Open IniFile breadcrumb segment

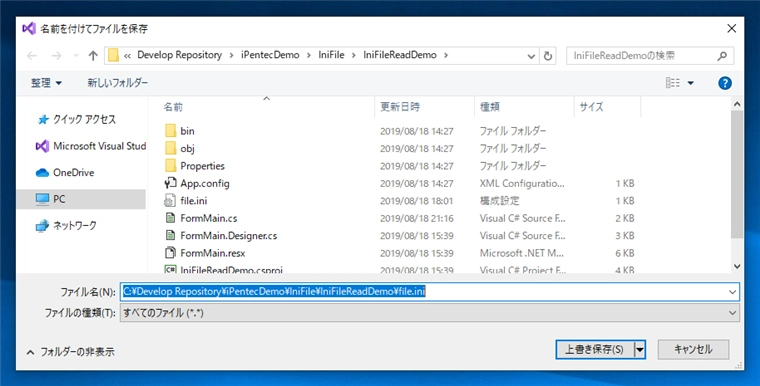(331, 55)
